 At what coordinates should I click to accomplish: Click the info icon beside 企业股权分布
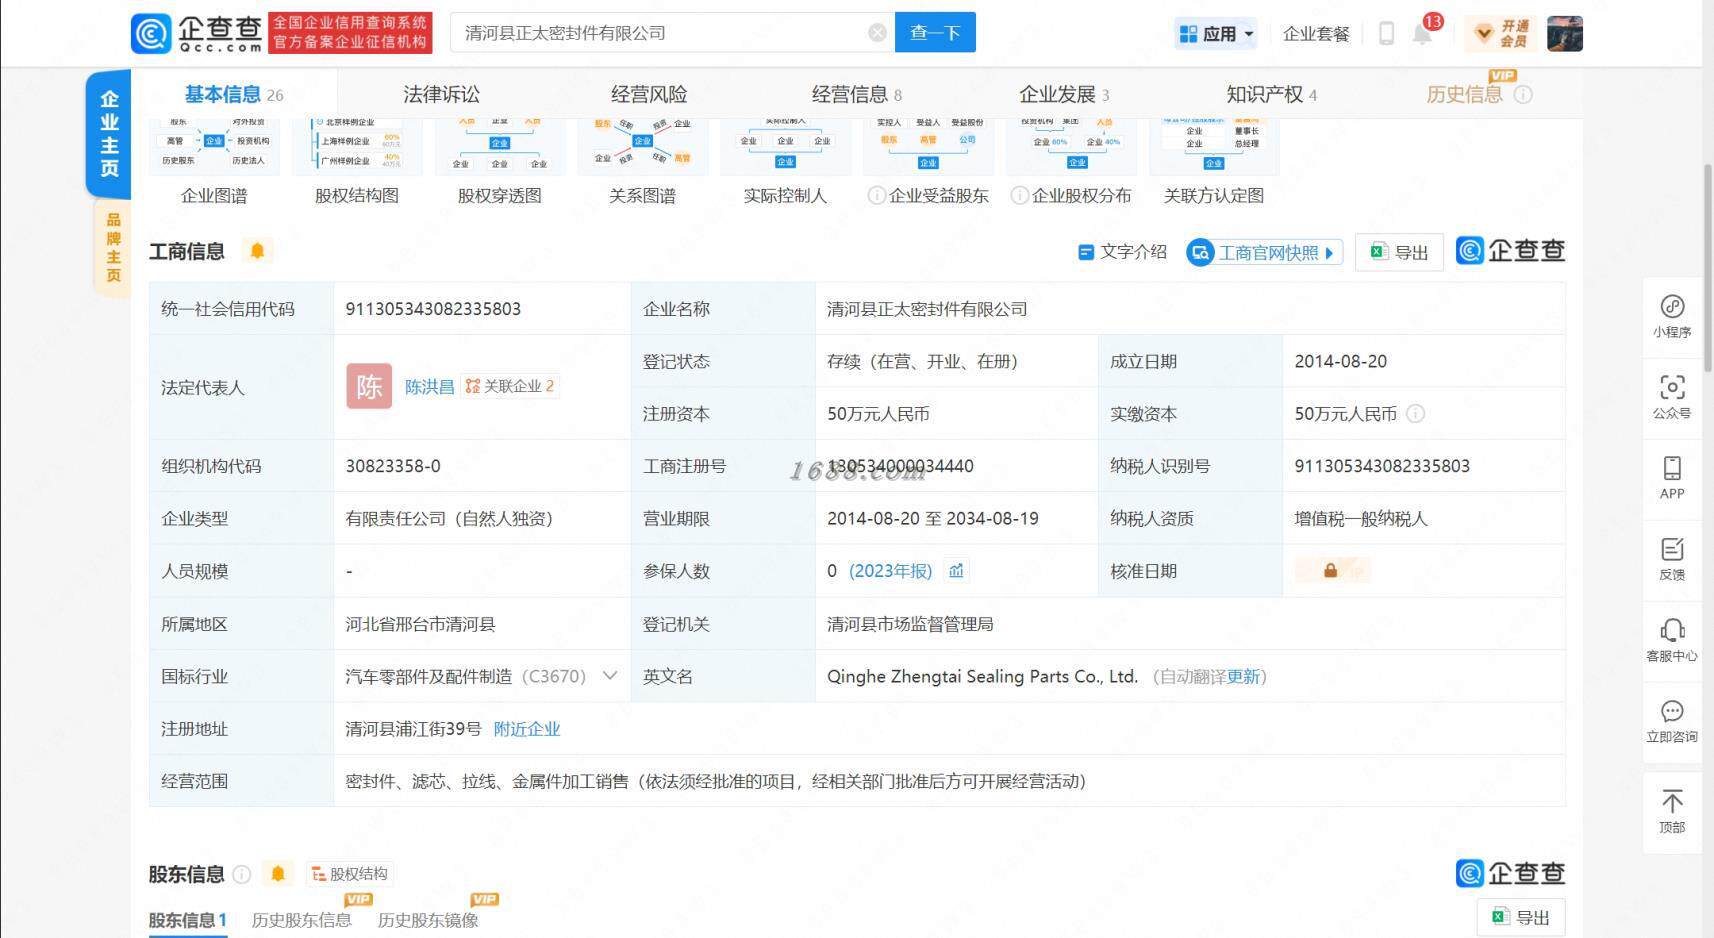point(1019,195)
